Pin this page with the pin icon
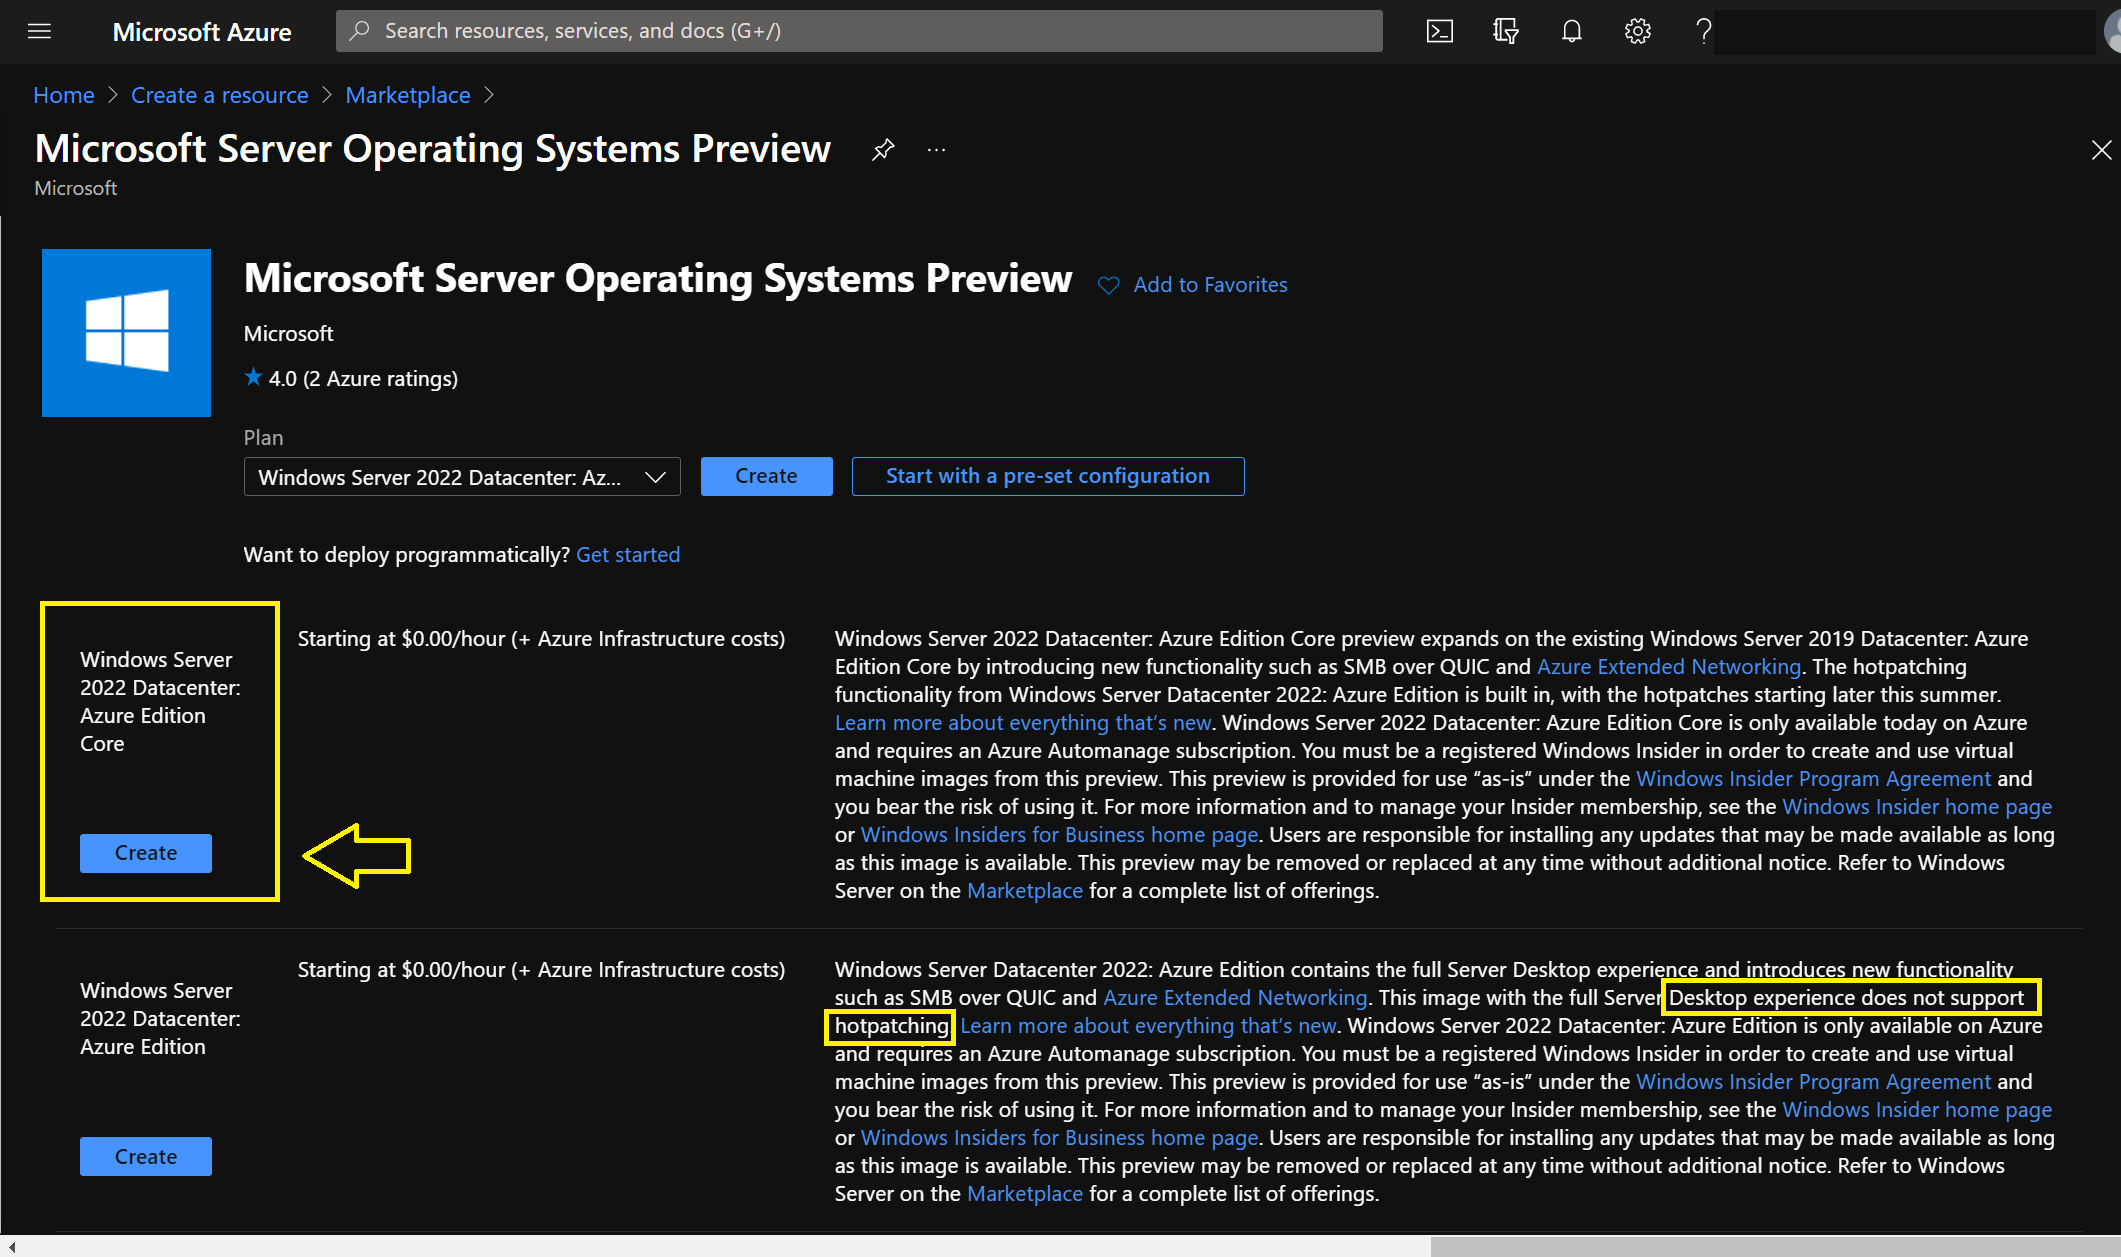Viewport: 2121px width, 1257px height. click(882, 150)
